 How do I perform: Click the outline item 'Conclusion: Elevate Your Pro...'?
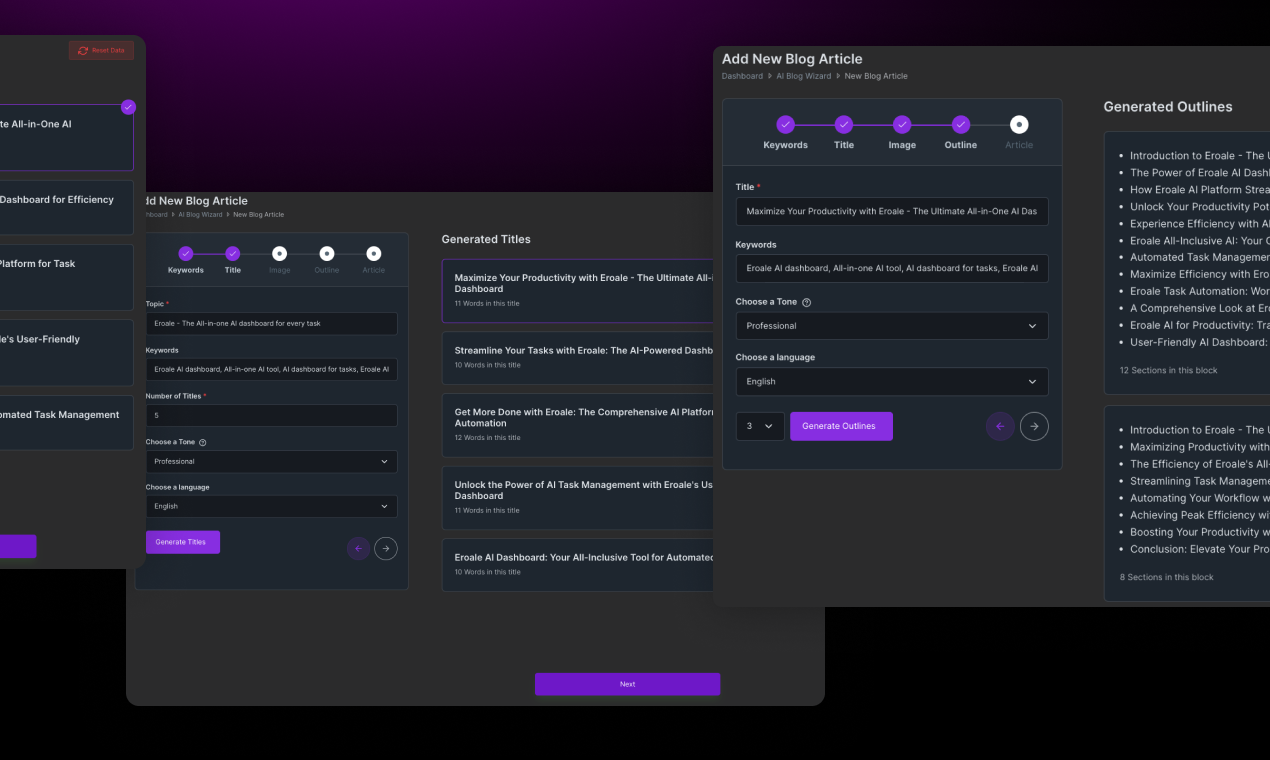click(1200, 549)
